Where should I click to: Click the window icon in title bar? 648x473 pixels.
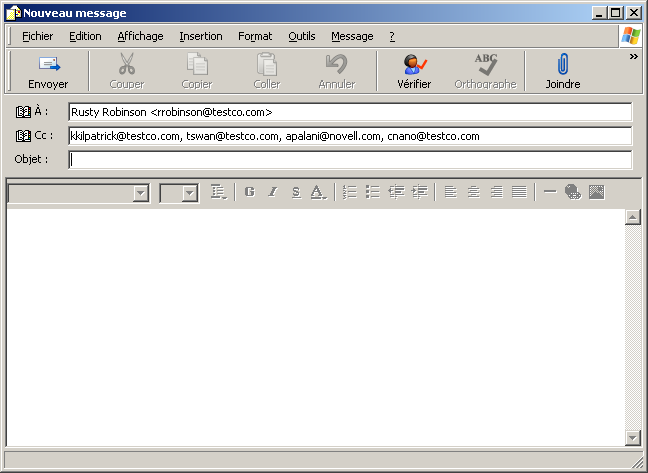click(14, 13)
